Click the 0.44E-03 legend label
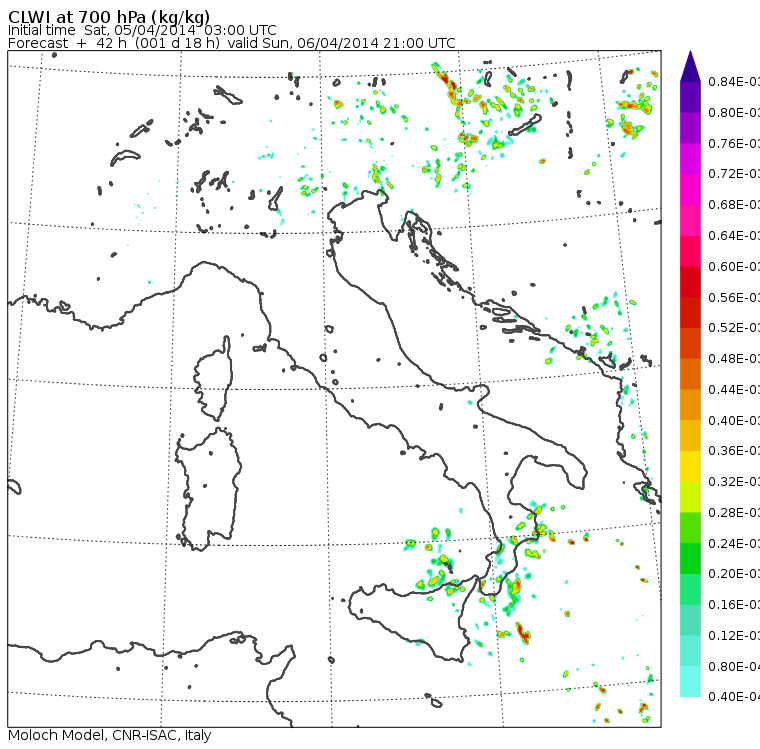The width and height of the screenshot is (760, 749). [x=734, y=390]
